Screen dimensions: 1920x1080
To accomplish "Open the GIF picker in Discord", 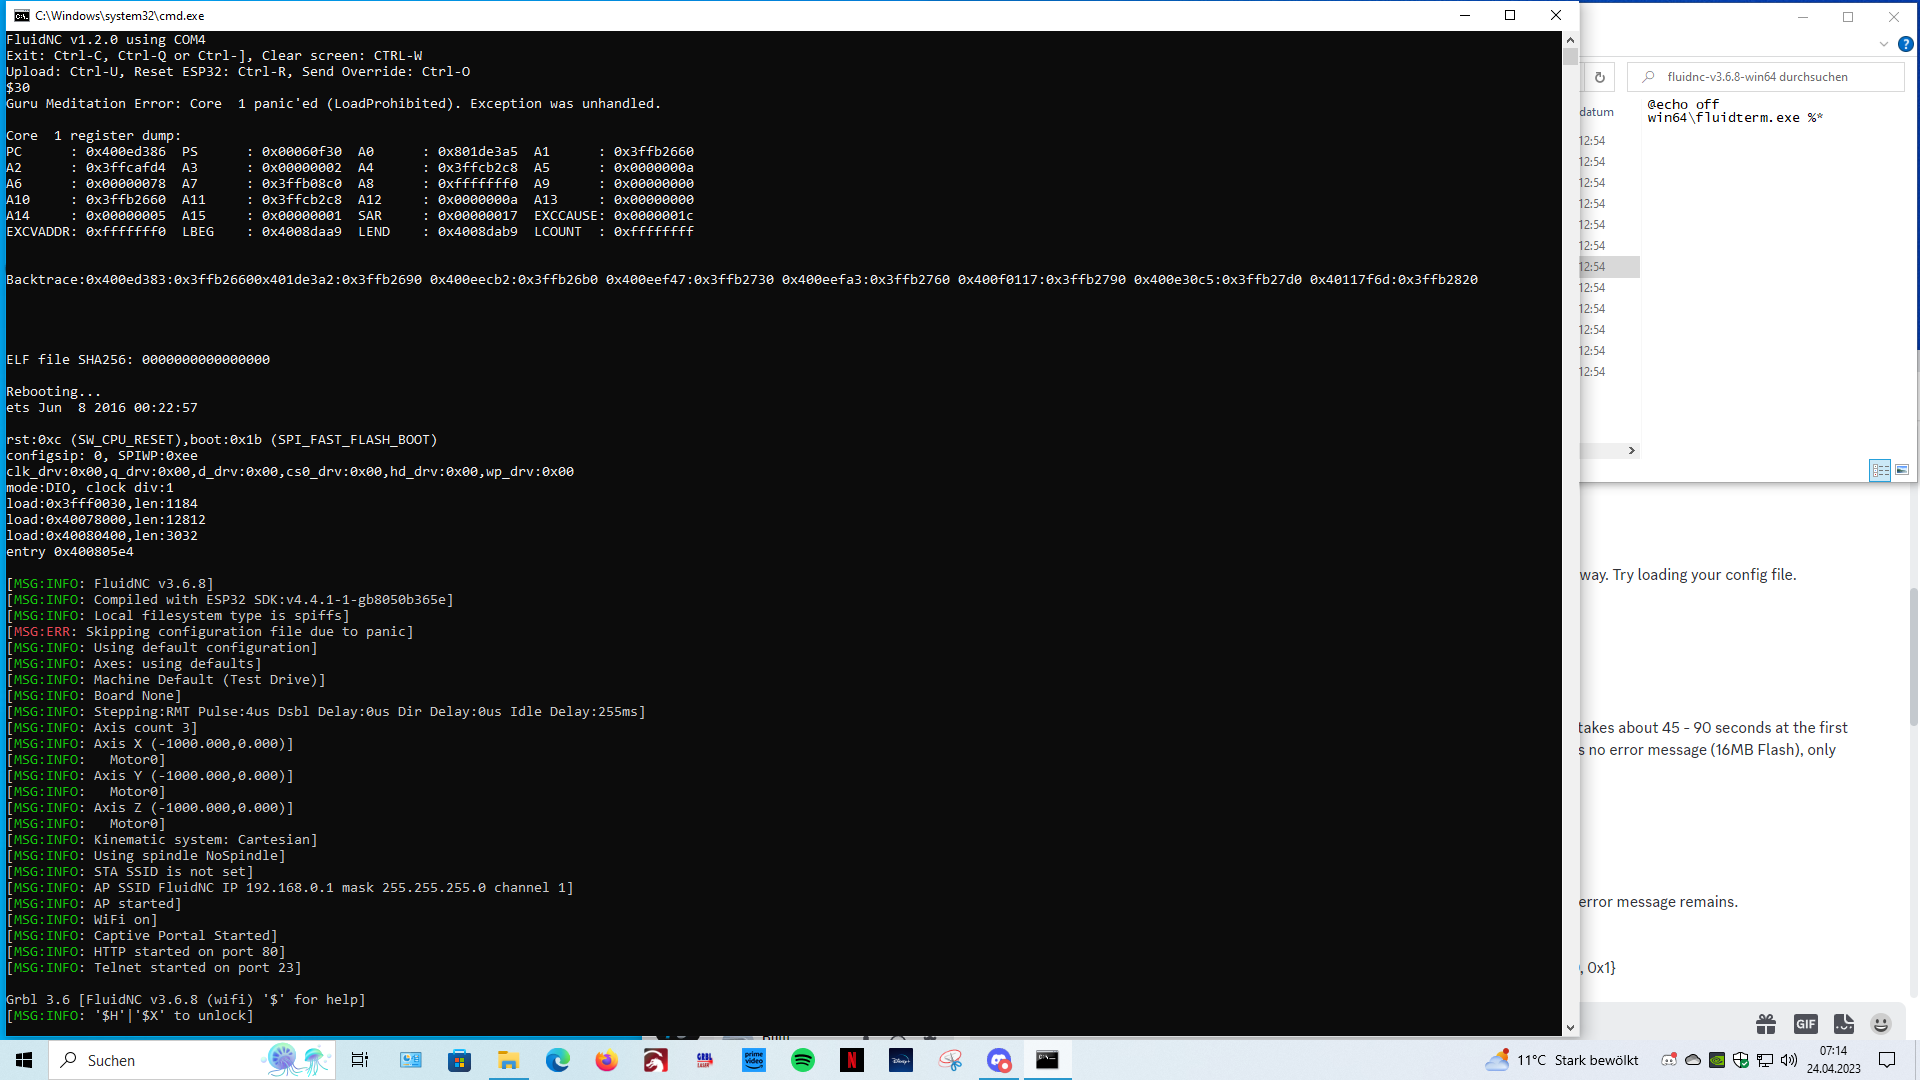I will pyautogui.click(x=1806, y=1024).
